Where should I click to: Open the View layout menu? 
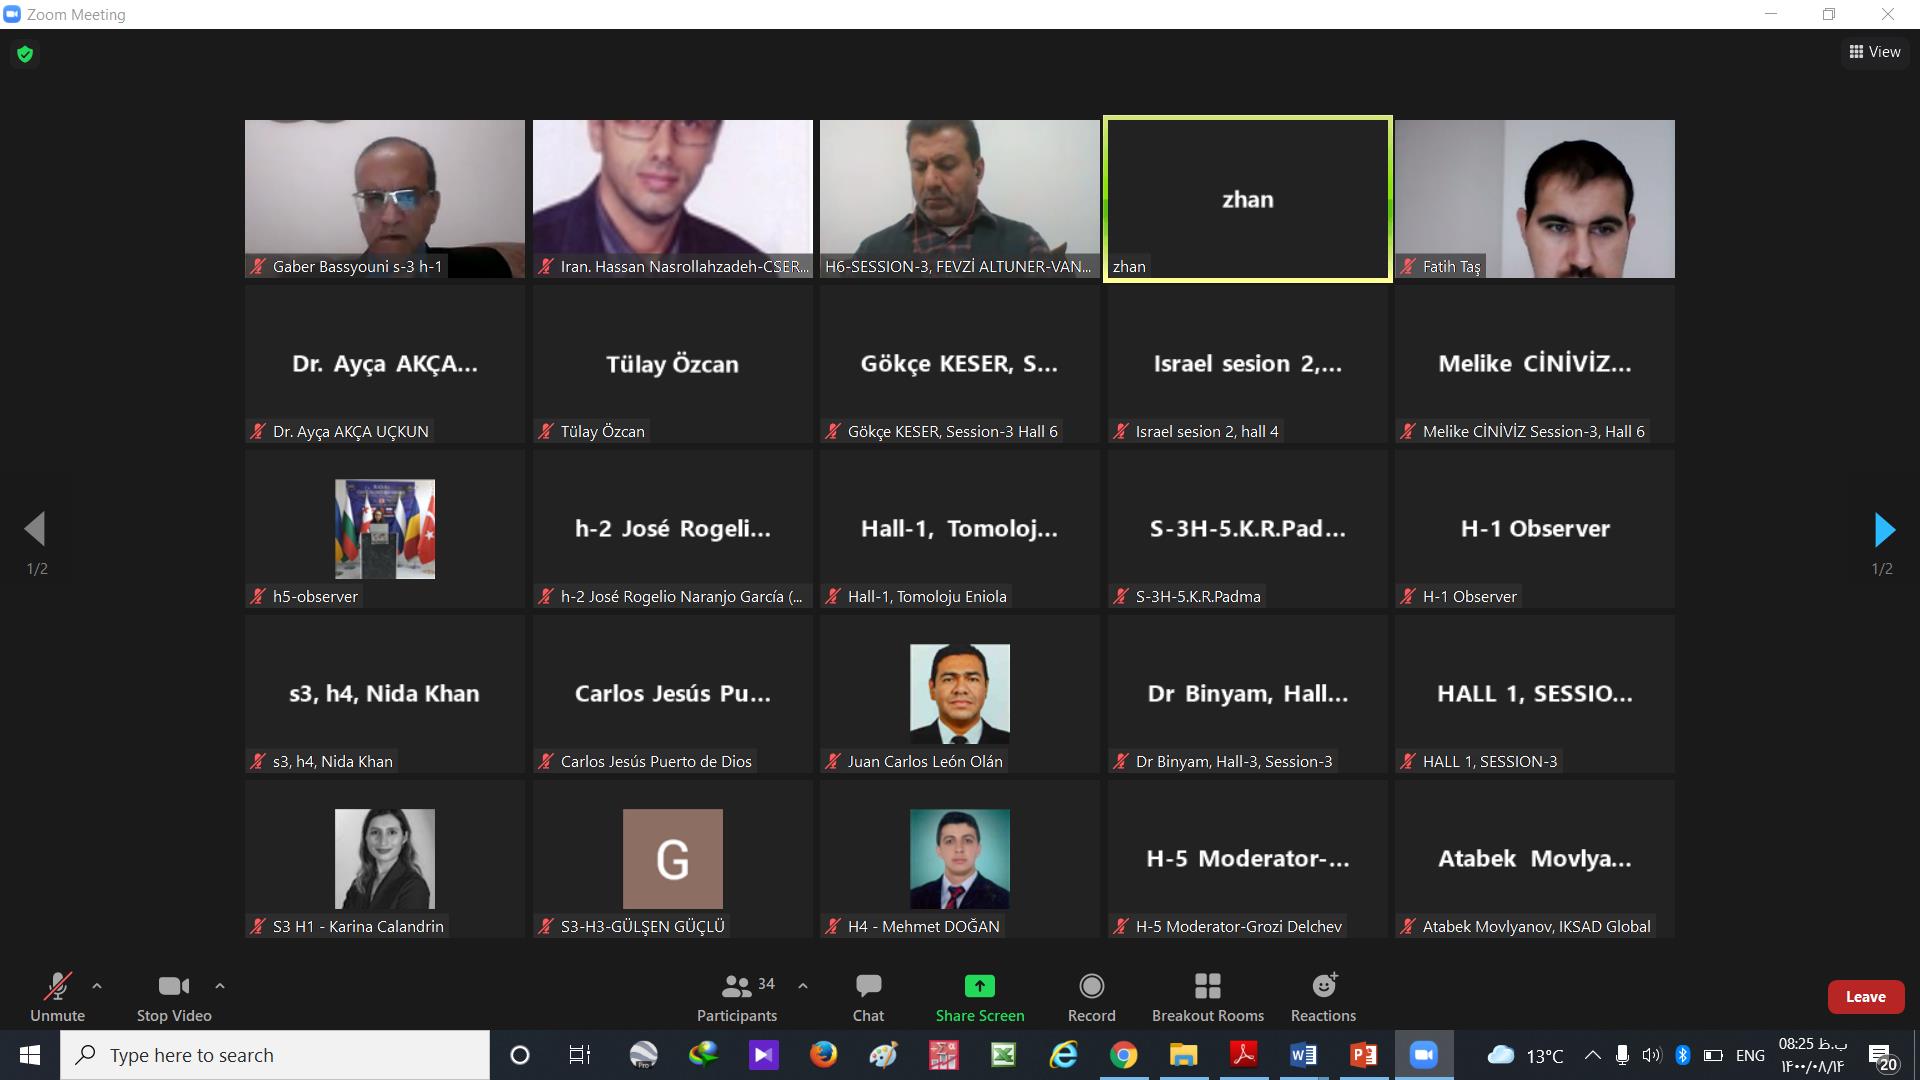(1874, 52)
